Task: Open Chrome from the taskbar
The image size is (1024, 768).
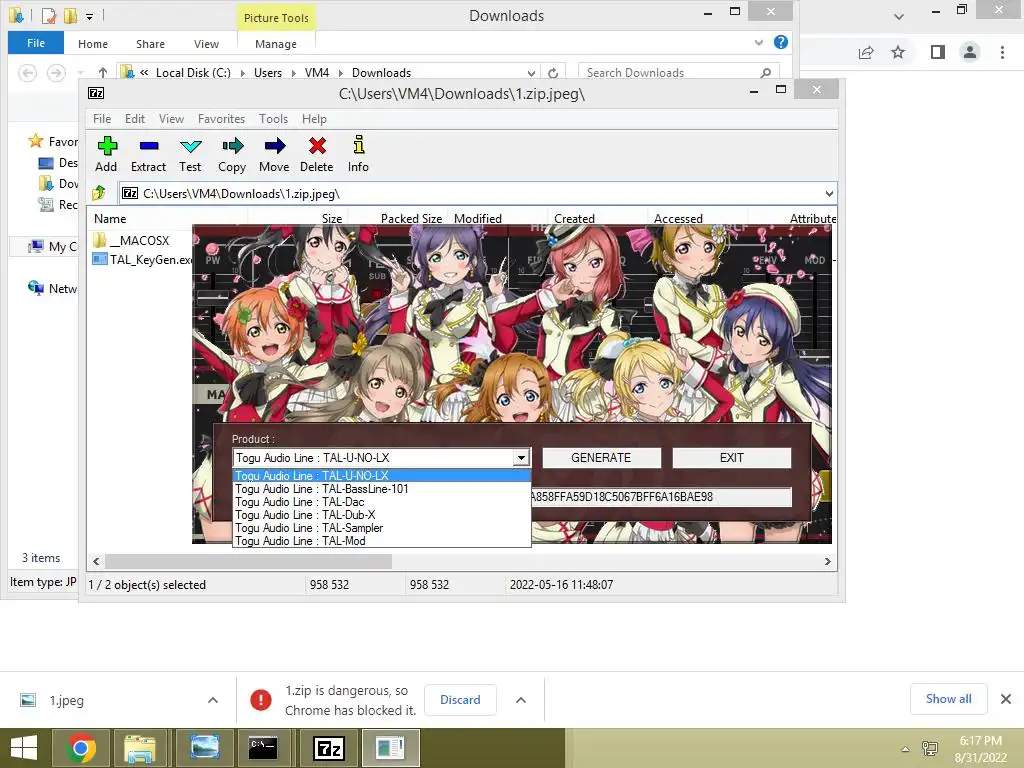Action: (82, 748)
